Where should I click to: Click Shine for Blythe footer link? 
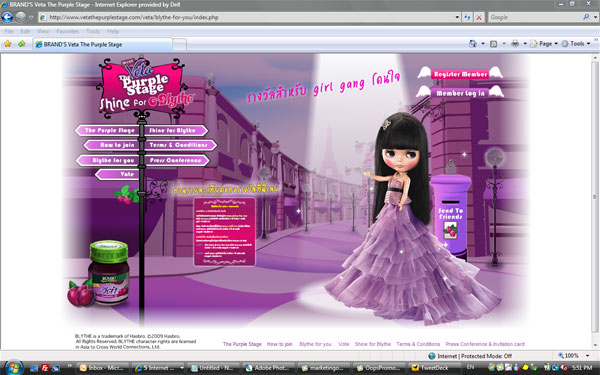pos(373,344)
